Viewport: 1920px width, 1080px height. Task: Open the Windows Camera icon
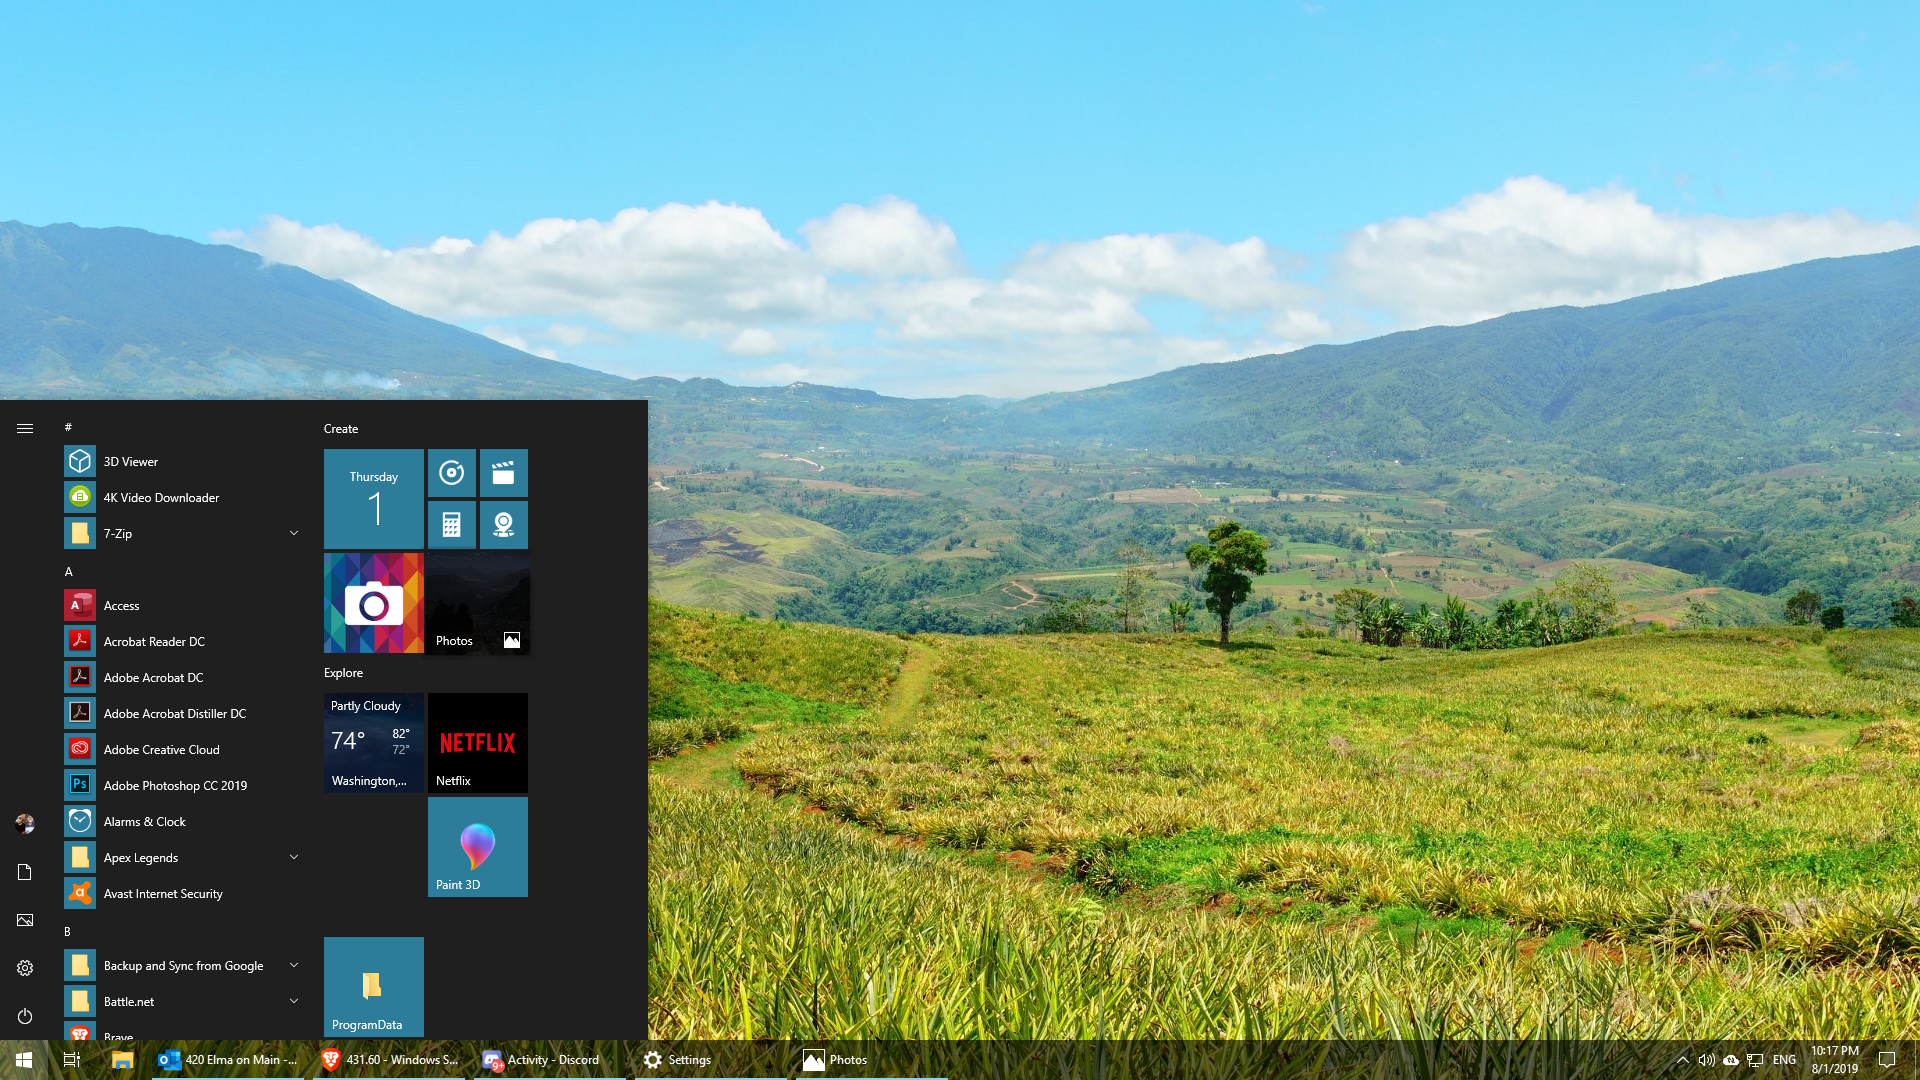(x=373, y=603)
